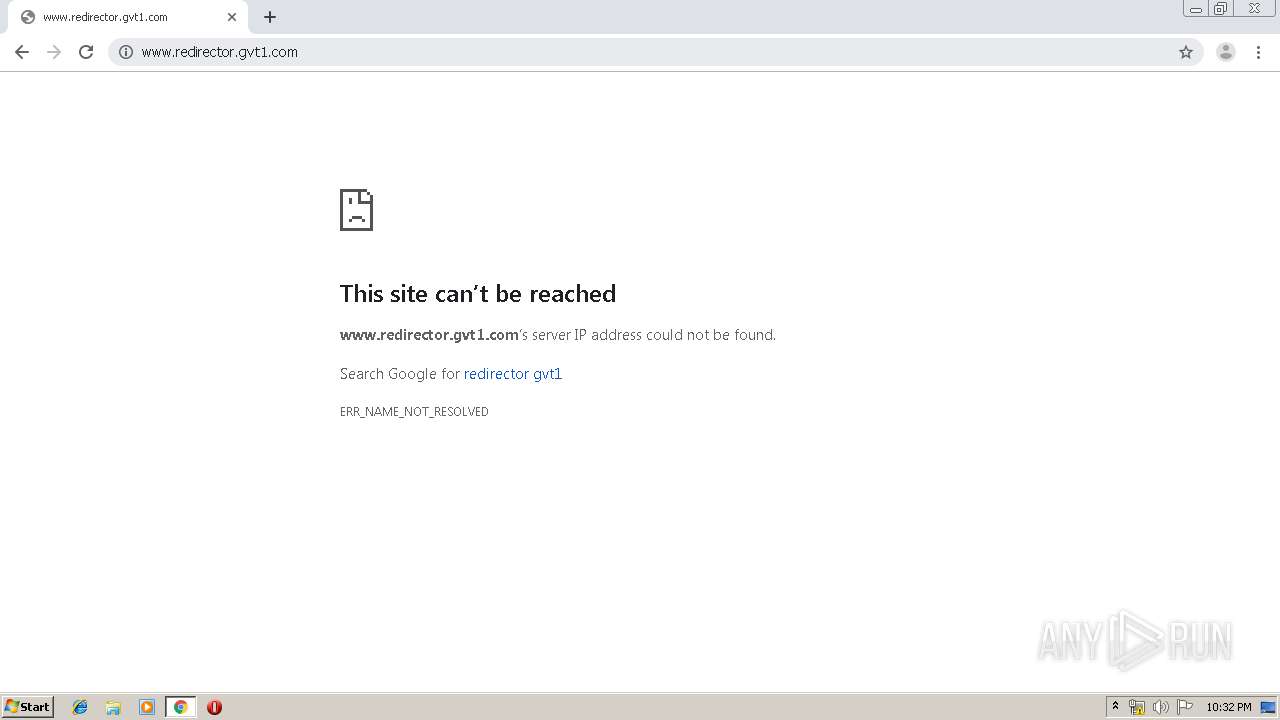Viewport: 1280px width, 720px height.
Task: Open the 'redirector gvt1' Google search link
Action: point(513,374)
